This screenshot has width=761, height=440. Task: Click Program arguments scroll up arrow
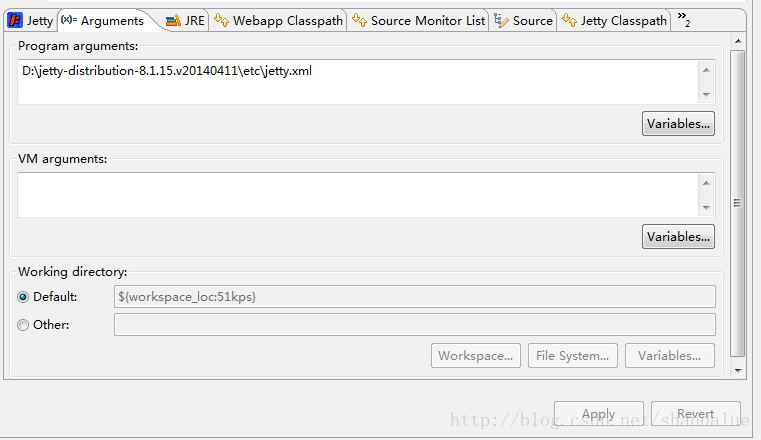706,70
